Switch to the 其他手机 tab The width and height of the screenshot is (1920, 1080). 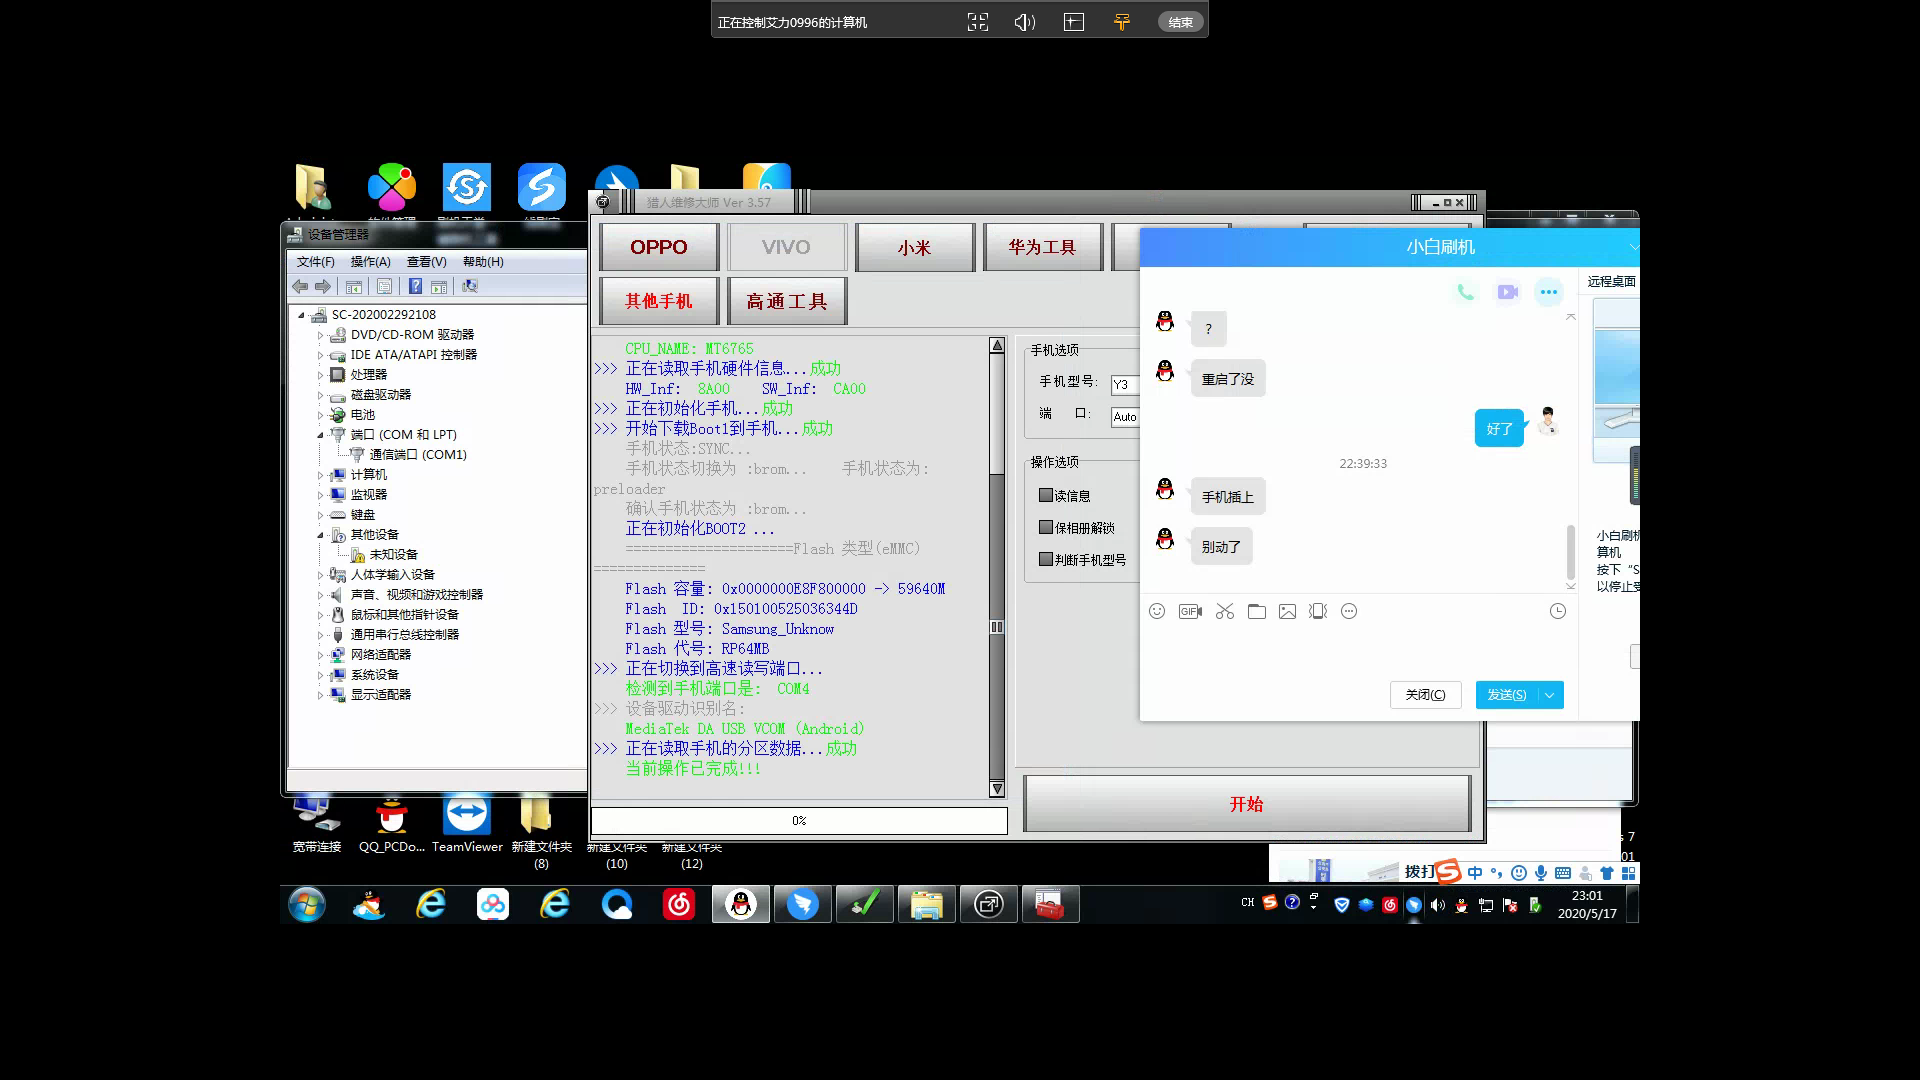pos(659,301)
